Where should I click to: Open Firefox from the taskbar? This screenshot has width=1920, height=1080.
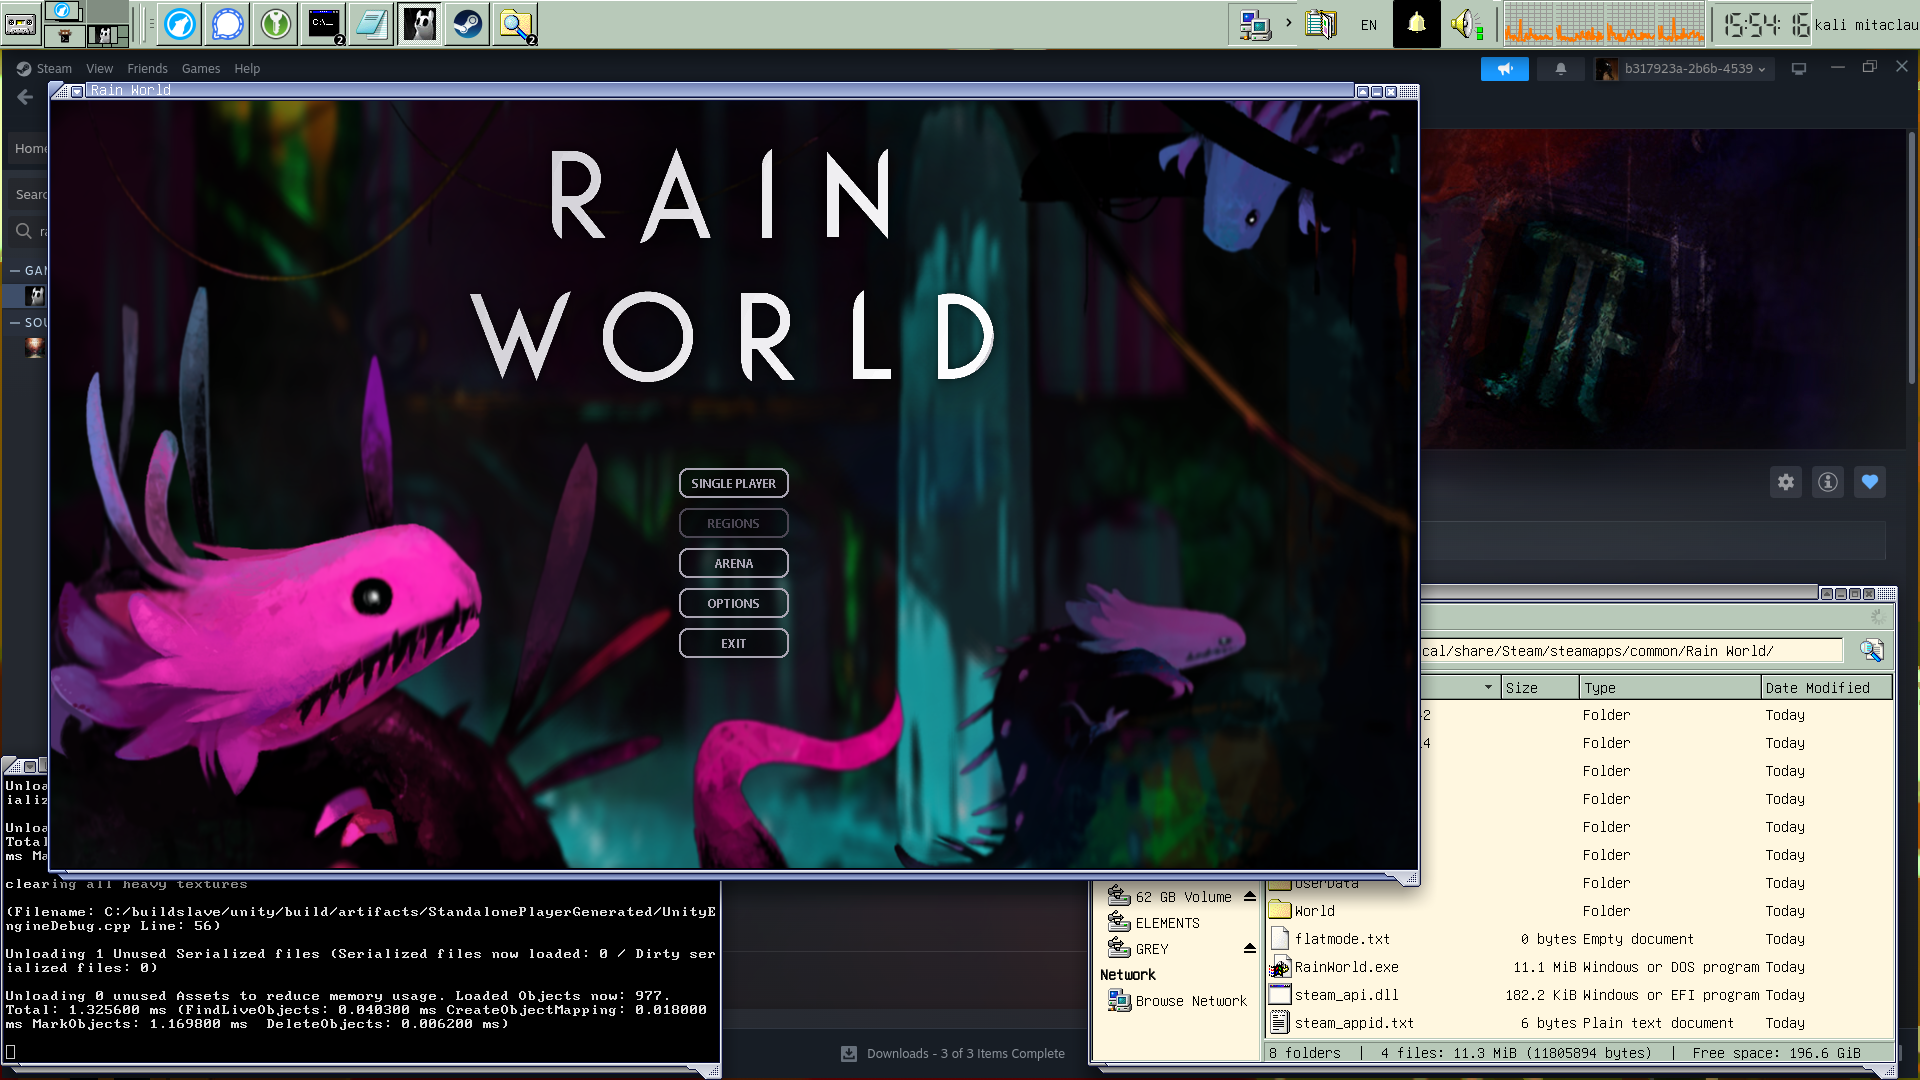pyautogui.click(x=179, y=25)
